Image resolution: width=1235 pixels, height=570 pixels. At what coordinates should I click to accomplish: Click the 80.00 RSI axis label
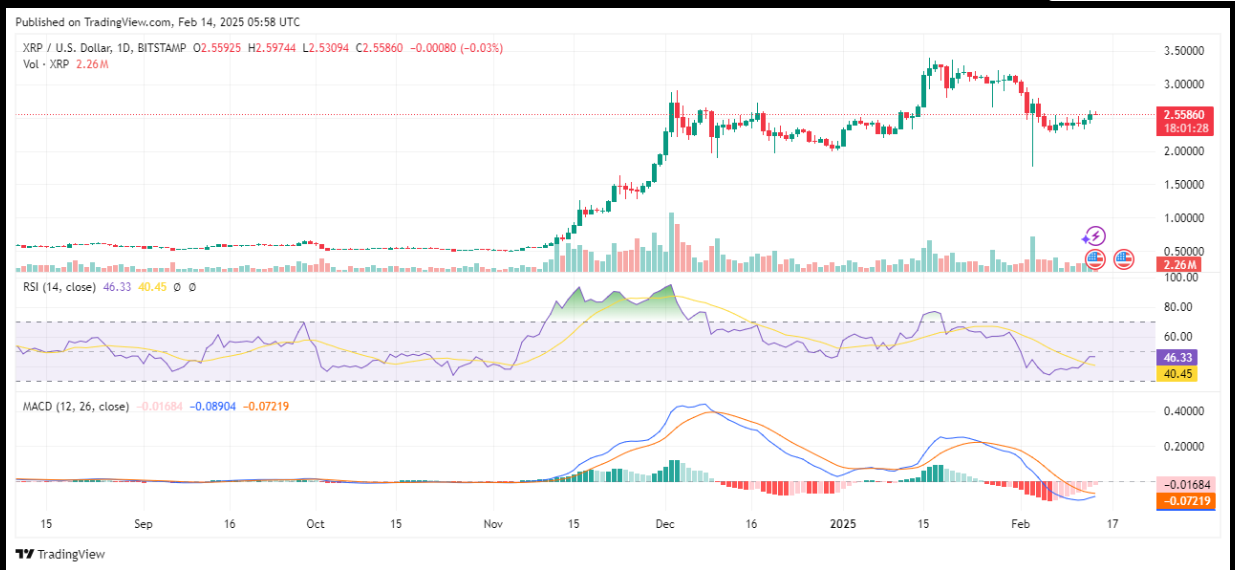pyautogui.click(x=1176, y=307)
